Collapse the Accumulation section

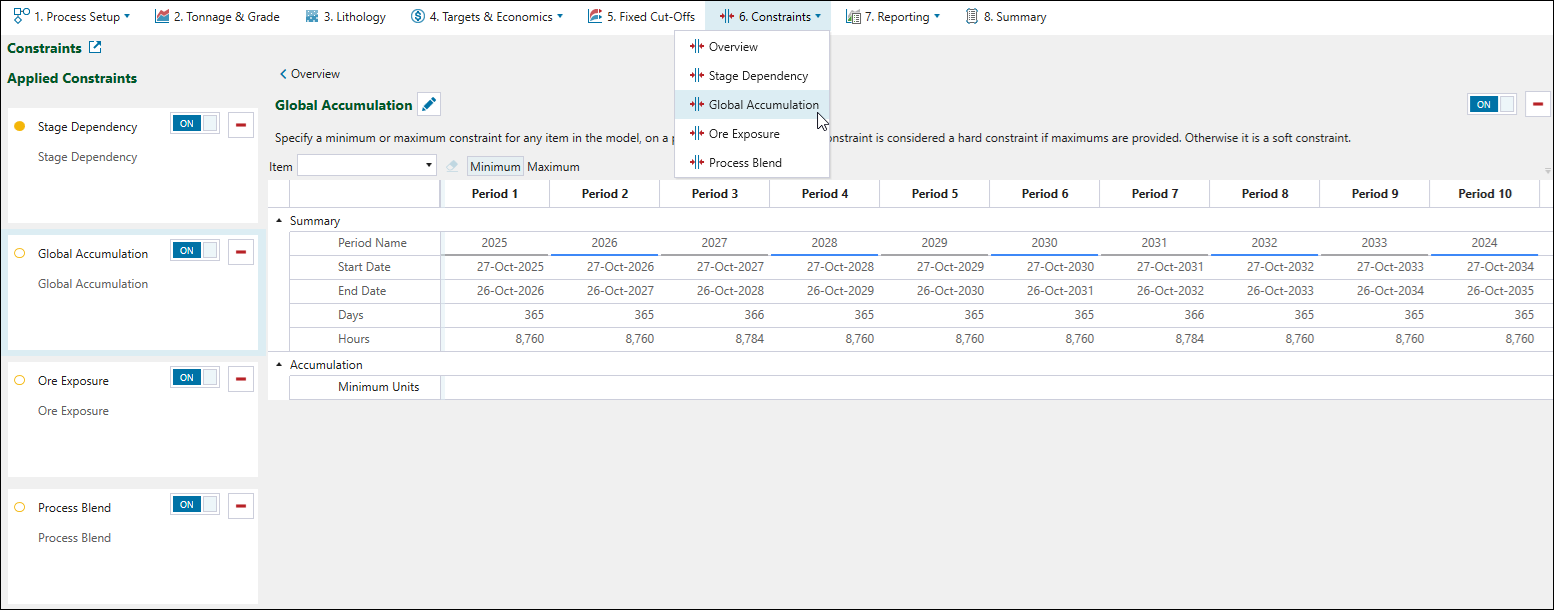(x=279, y=365)
